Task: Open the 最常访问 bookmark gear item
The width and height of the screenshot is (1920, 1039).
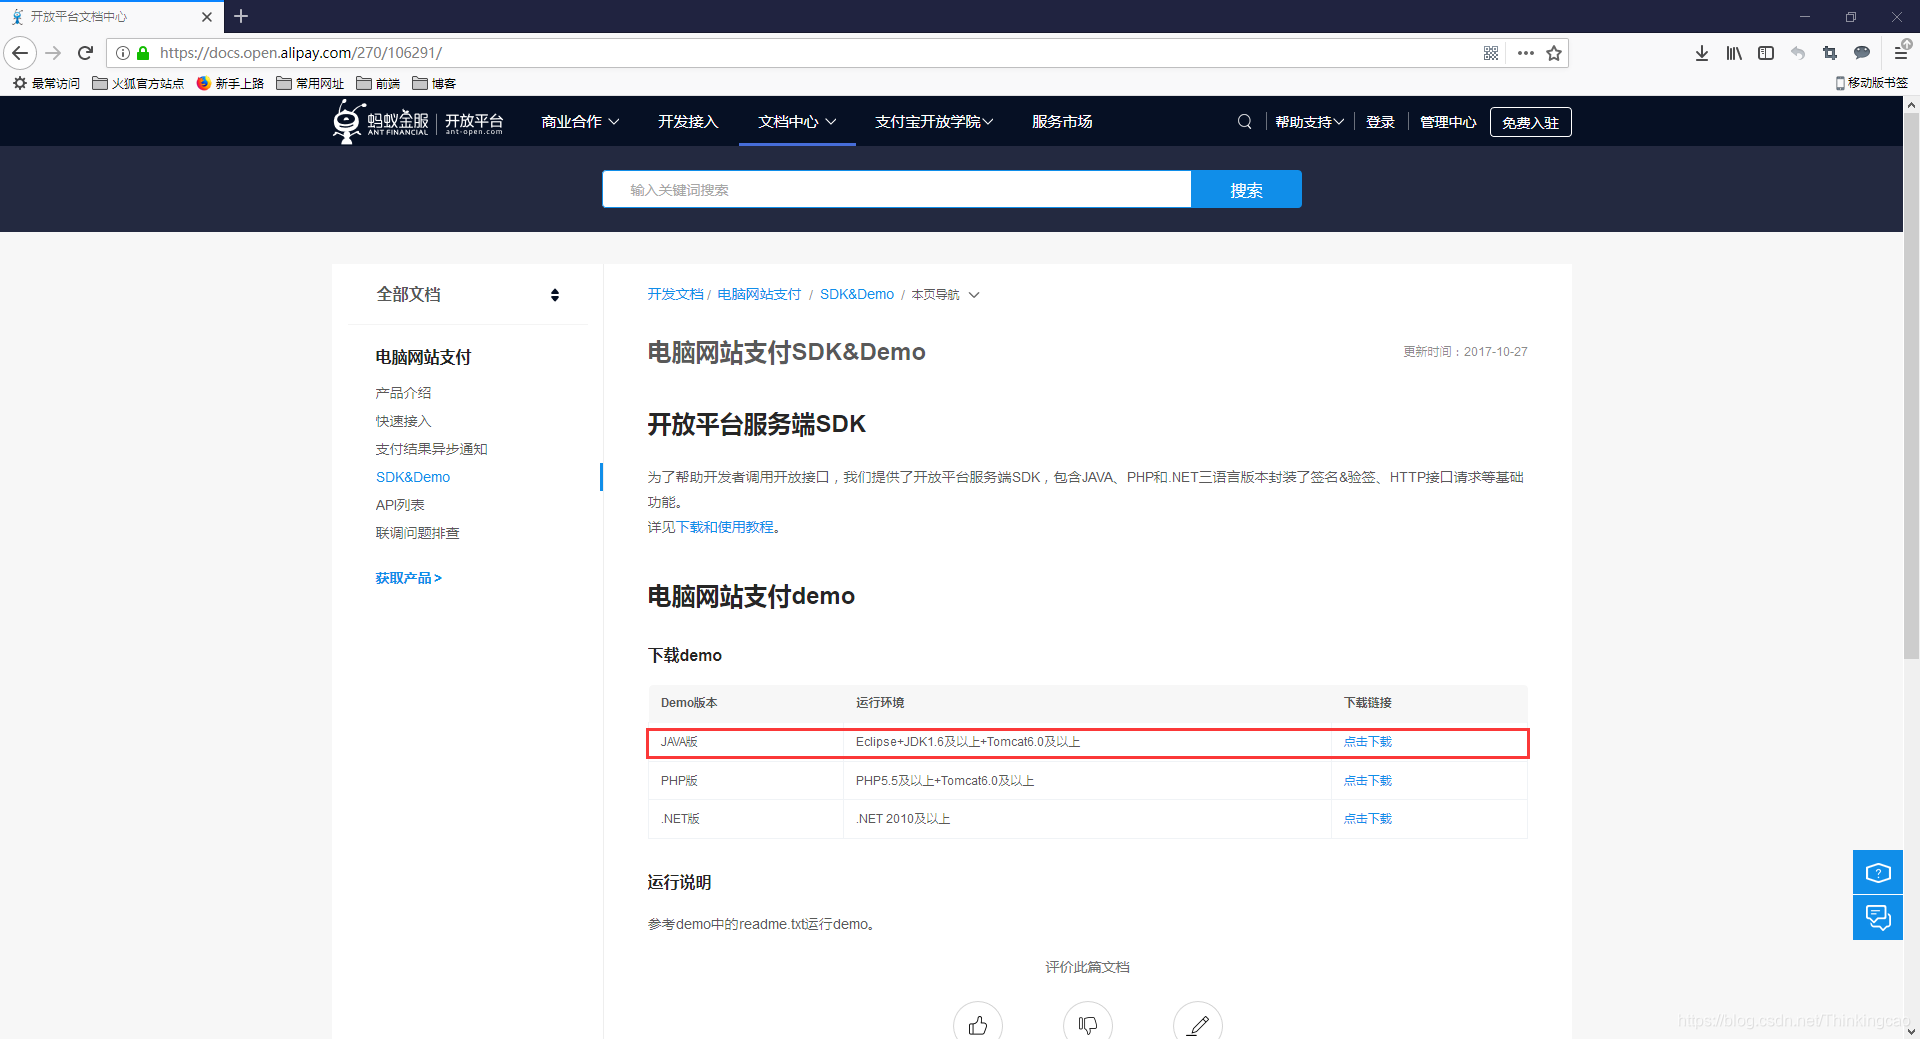Action: (46, 83)
